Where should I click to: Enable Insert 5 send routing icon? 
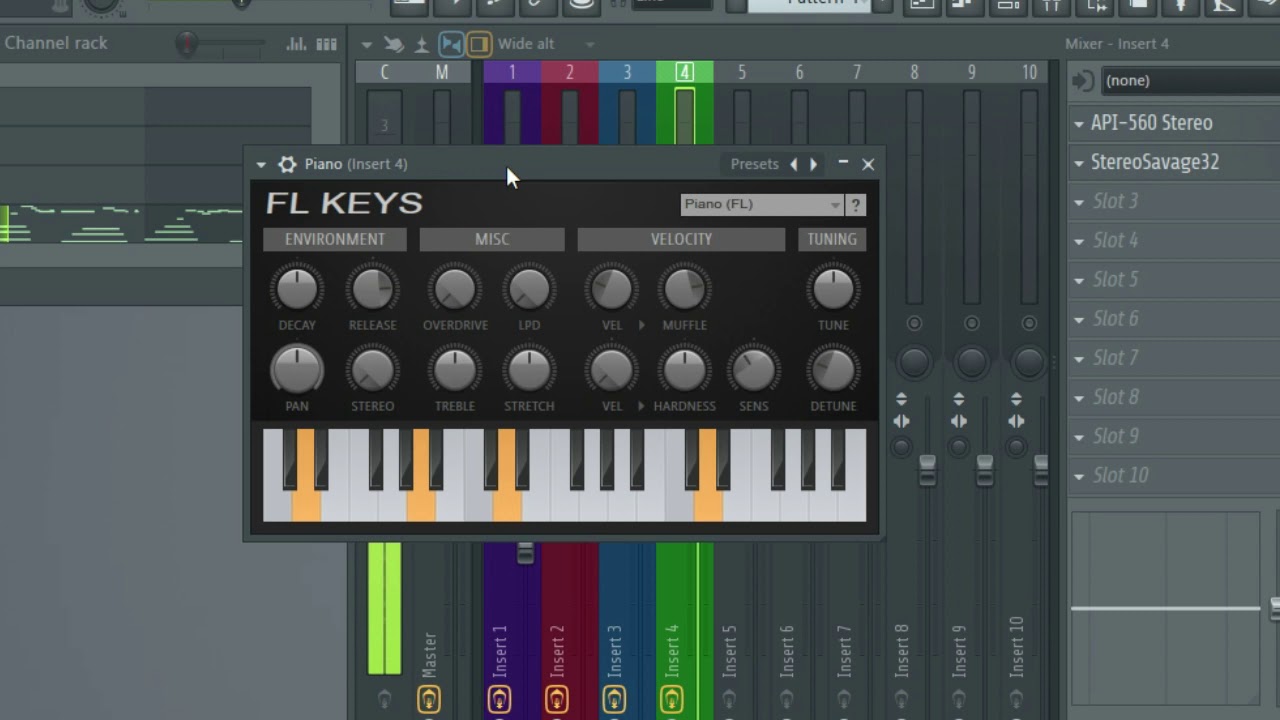[x=729, y=699]
